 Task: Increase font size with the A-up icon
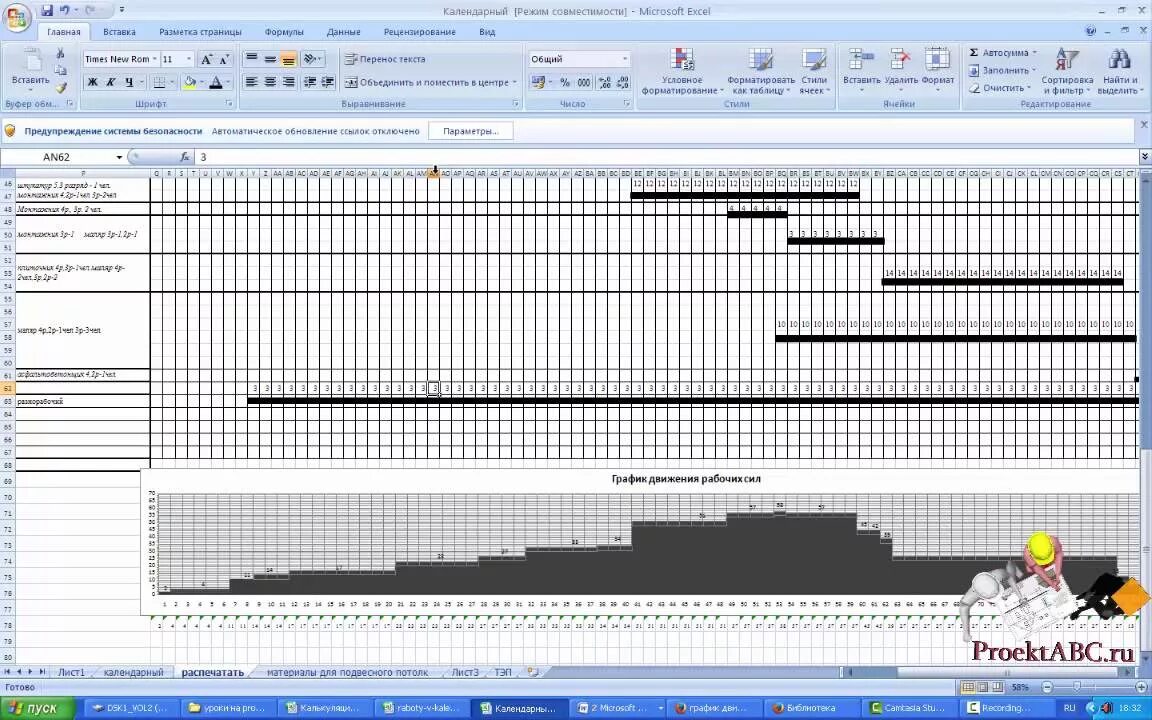click(206, 59)
